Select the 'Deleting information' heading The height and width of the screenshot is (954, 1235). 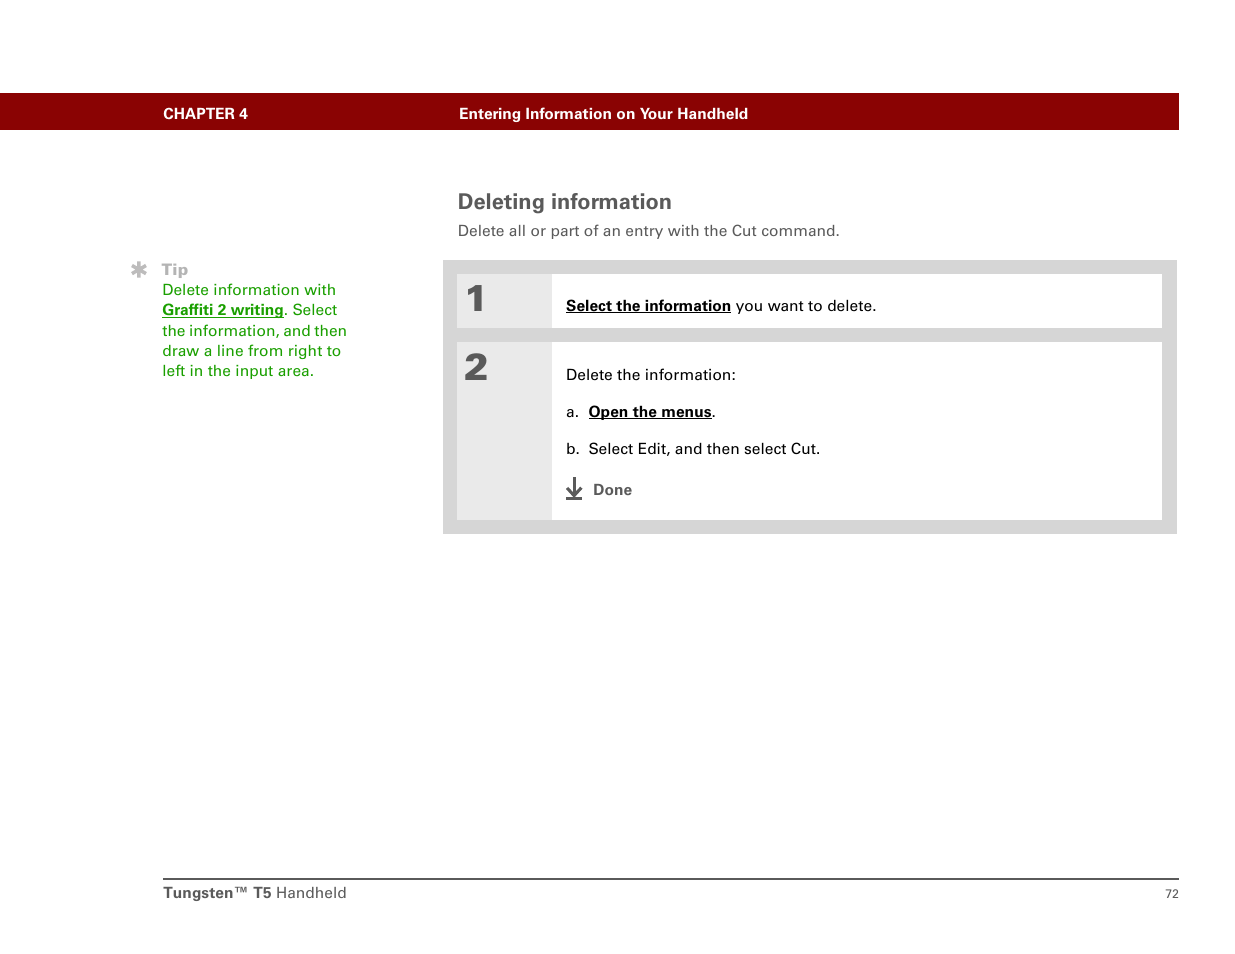point(565,202)
